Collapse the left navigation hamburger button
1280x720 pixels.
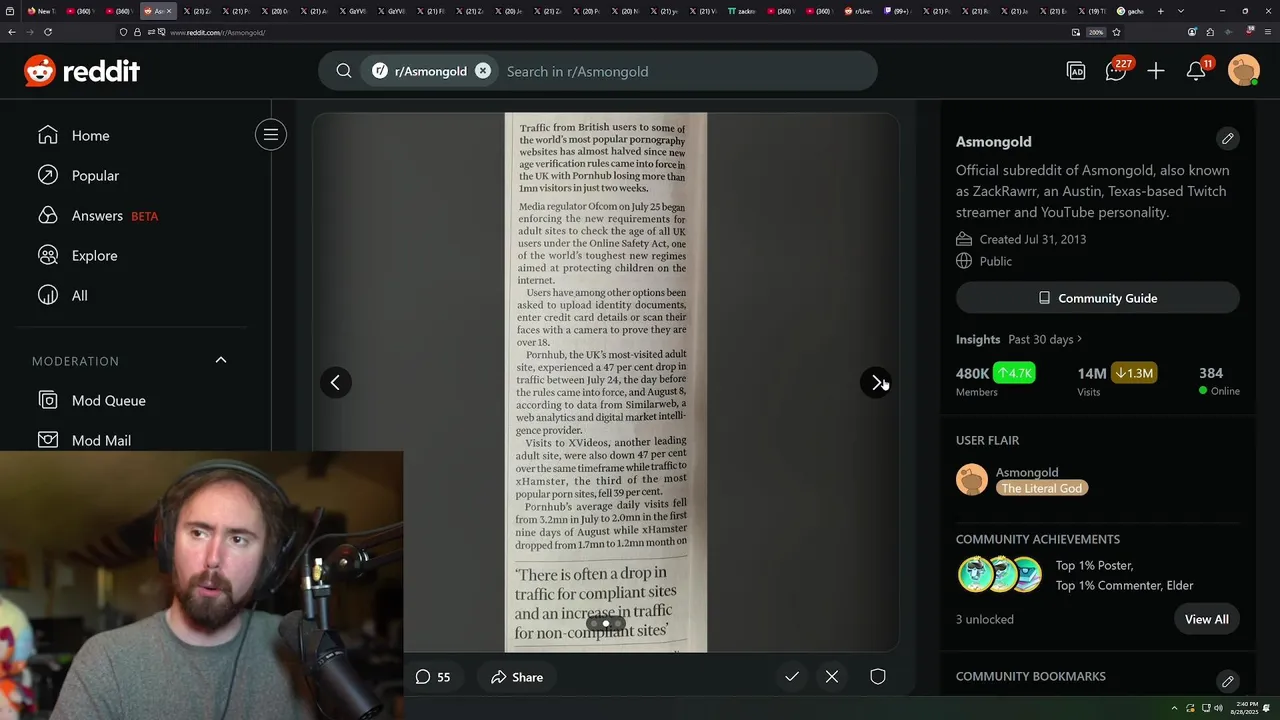tap(271, 135)
